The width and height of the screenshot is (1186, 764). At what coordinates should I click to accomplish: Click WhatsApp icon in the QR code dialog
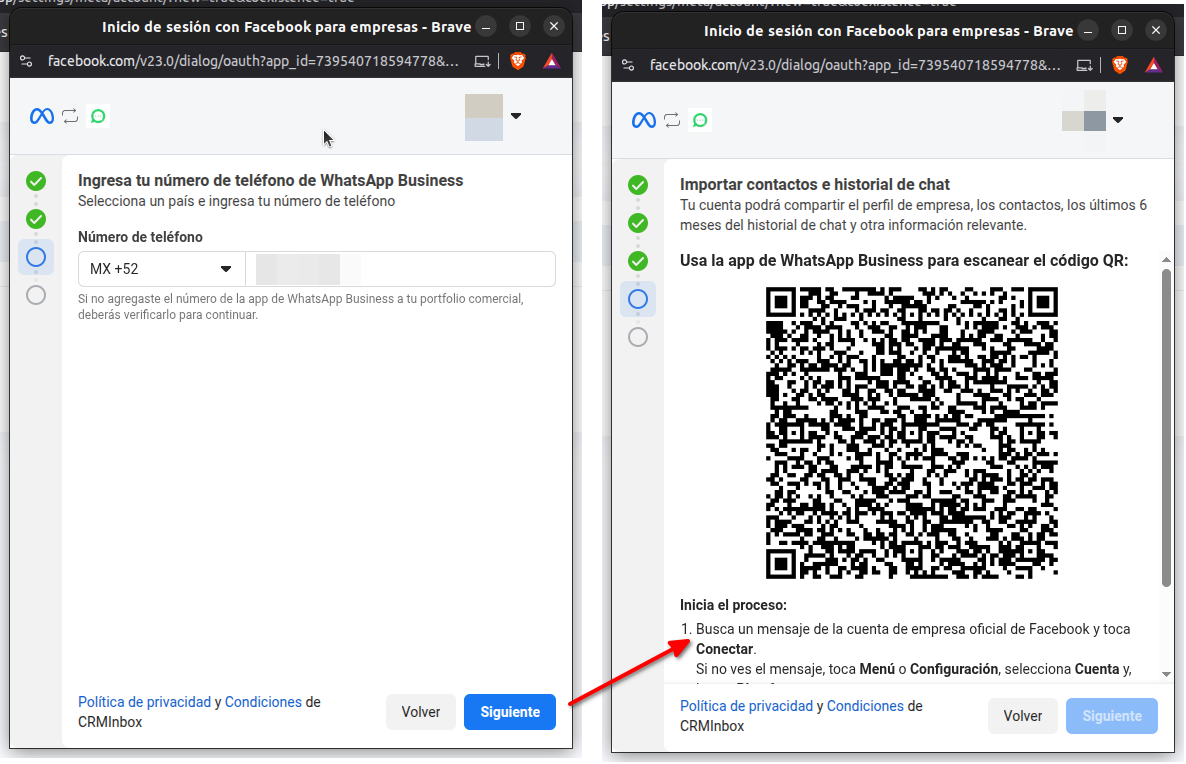click(x=700, y=120)
